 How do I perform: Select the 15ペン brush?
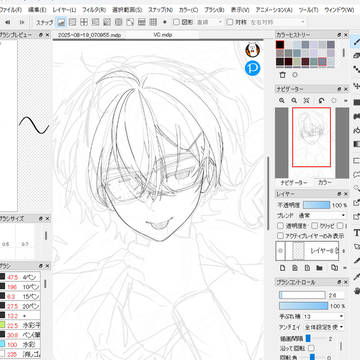click(20, 296)
